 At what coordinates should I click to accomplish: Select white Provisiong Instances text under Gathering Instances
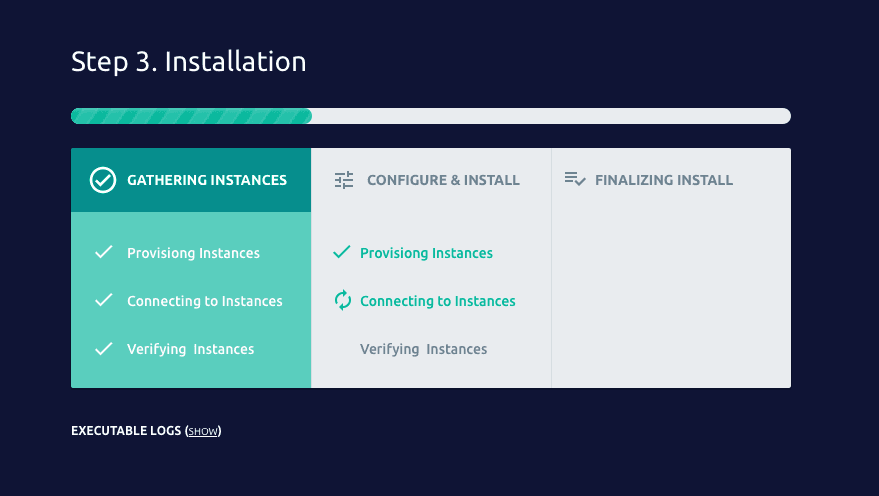[193, 254]
